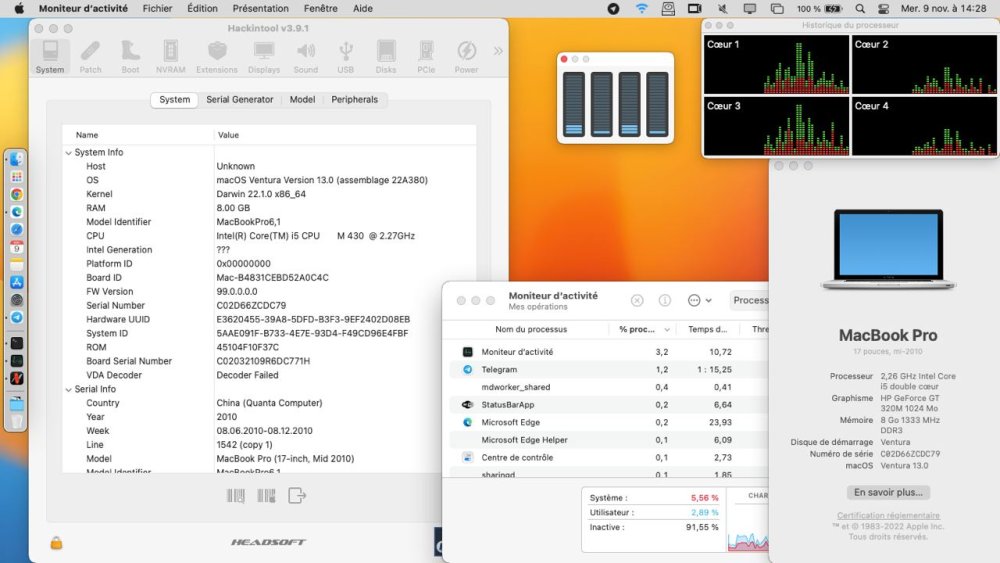Open the Disks toolbar section
1000x563 pixels.
click(386, 57)
